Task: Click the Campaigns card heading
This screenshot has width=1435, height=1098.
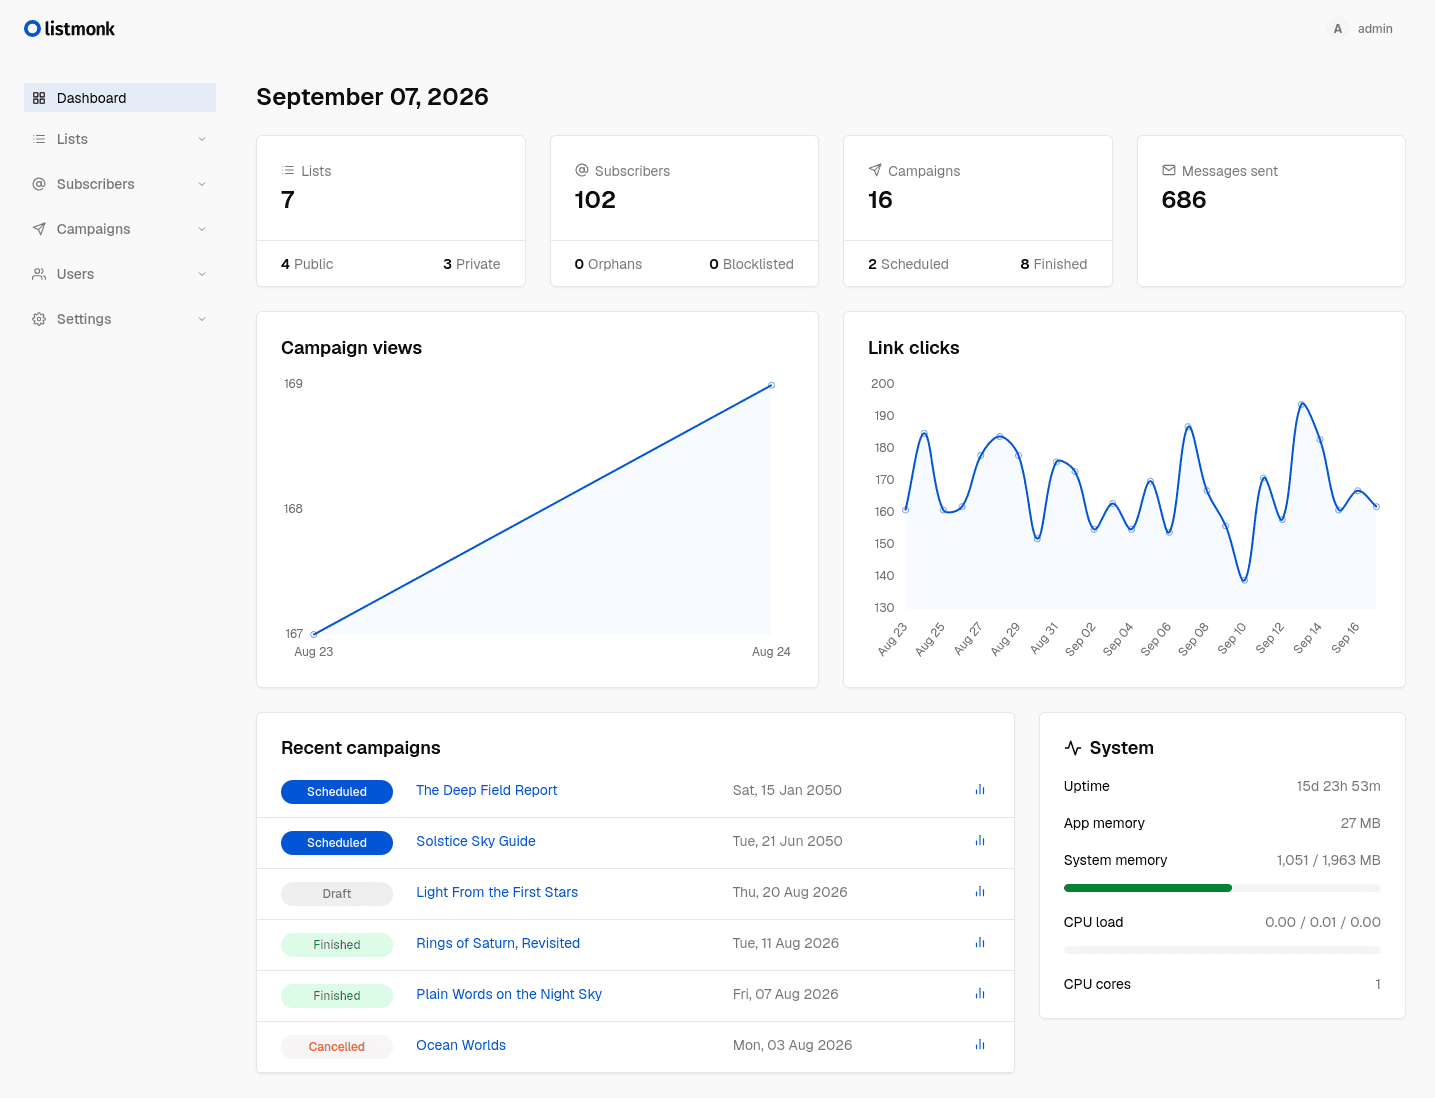Action: click(x=924, y=171)
